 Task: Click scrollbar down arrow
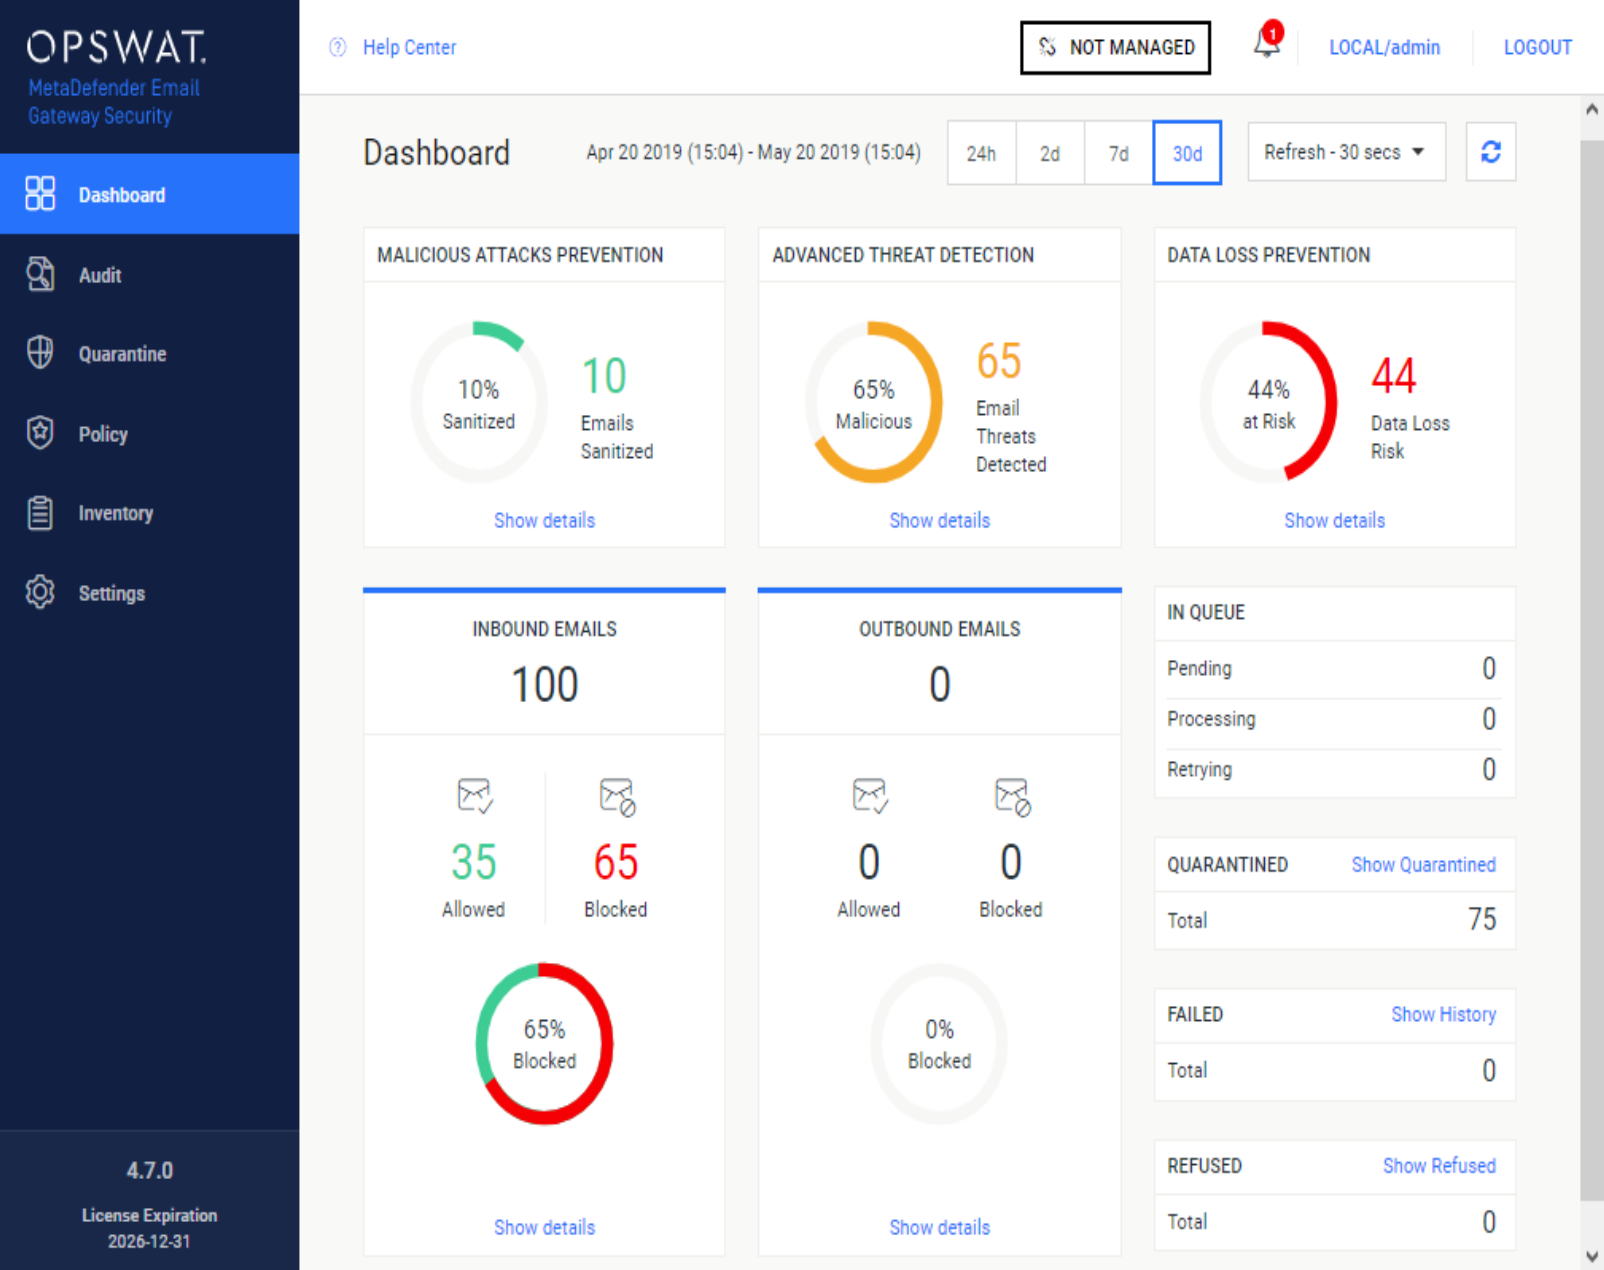(1591, 1257)
